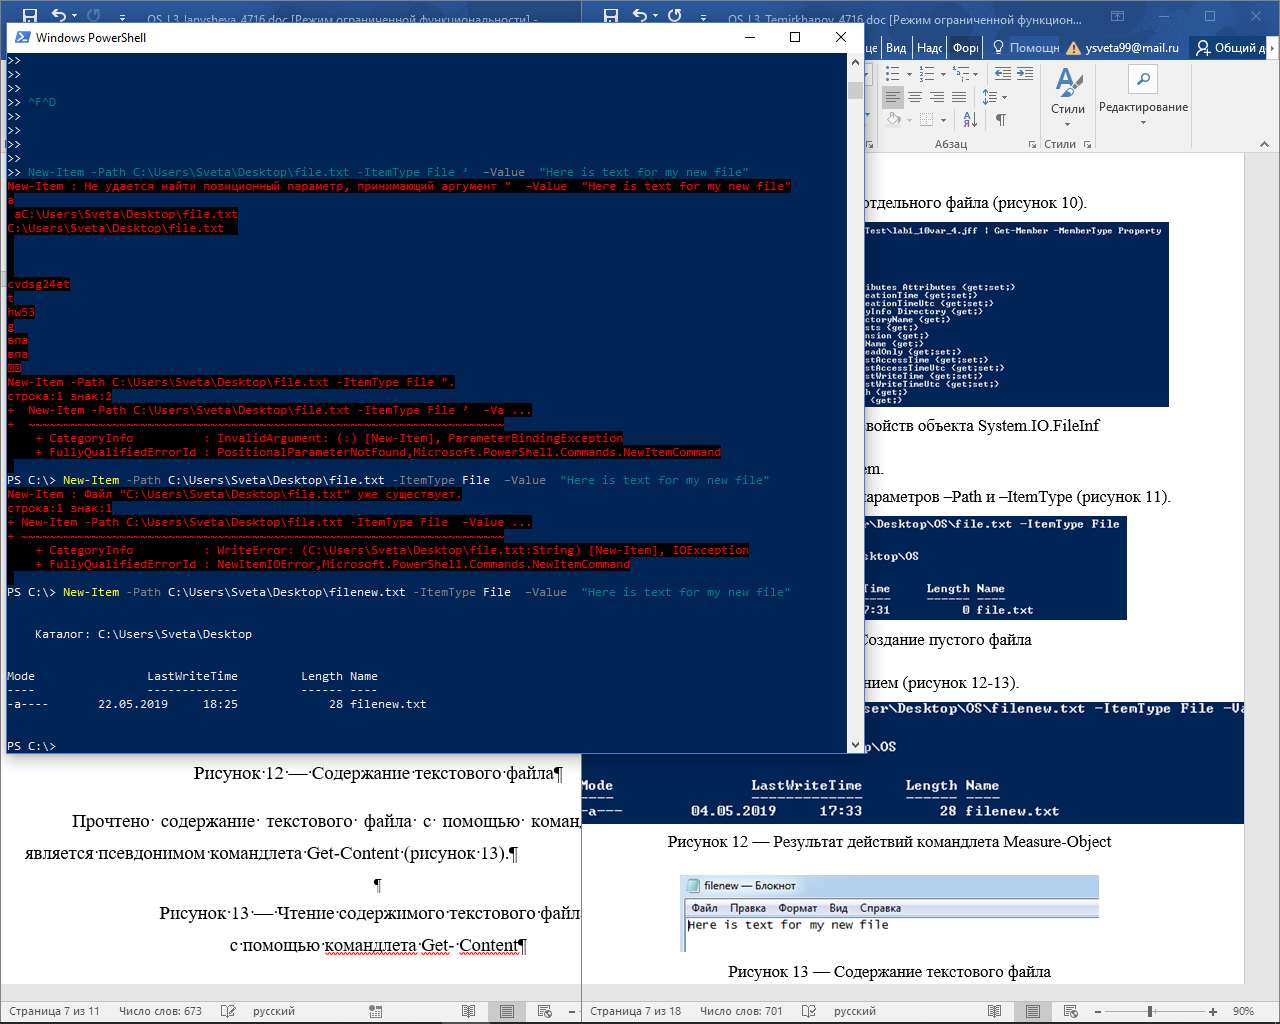This screenshot has width=1280, height=1024.
Task: Sort text with the A-Я sort icon
Action: (x=970, y=120)
